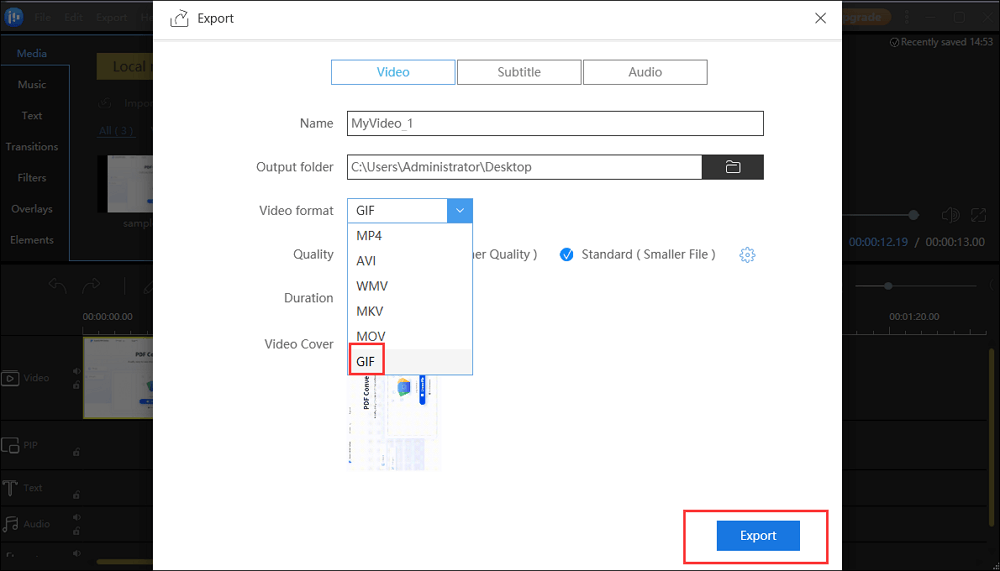Click the preview volume speaker icon
Screen dimensions: 1000x571
pyautogui.click(x=950, y=215)
